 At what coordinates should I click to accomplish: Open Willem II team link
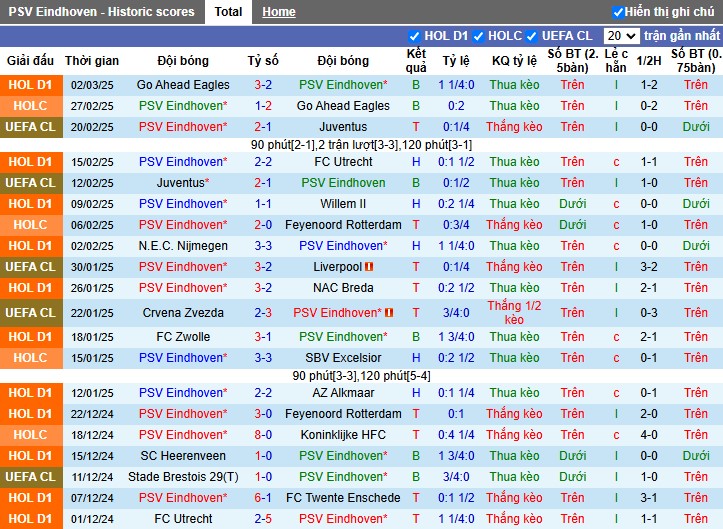point(343,204)
